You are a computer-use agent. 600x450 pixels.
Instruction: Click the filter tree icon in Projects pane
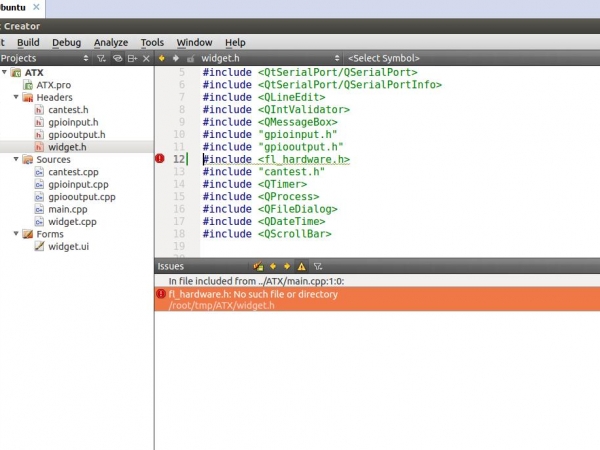pyautogui.click(x=101, y=59)
